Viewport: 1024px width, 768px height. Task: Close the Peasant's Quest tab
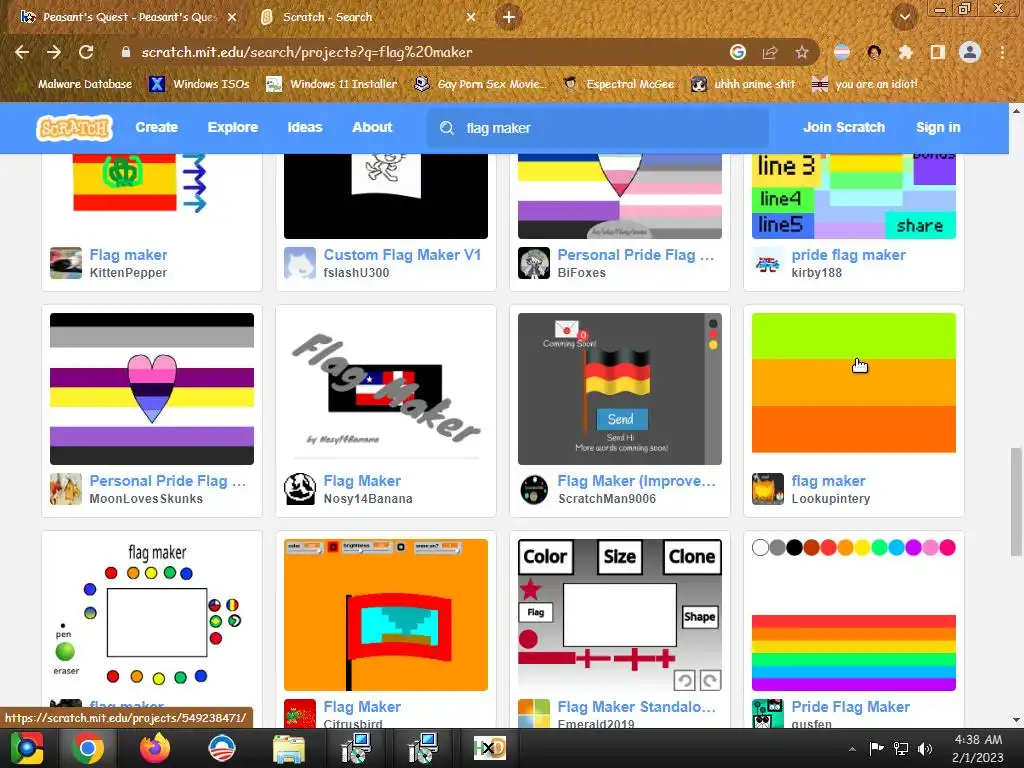tap(232, 18)
